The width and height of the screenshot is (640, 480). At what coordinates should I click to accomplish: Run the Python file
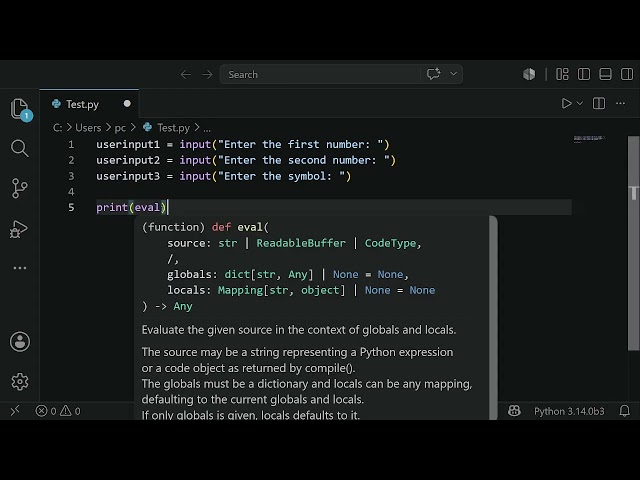[x=566, y=103]
